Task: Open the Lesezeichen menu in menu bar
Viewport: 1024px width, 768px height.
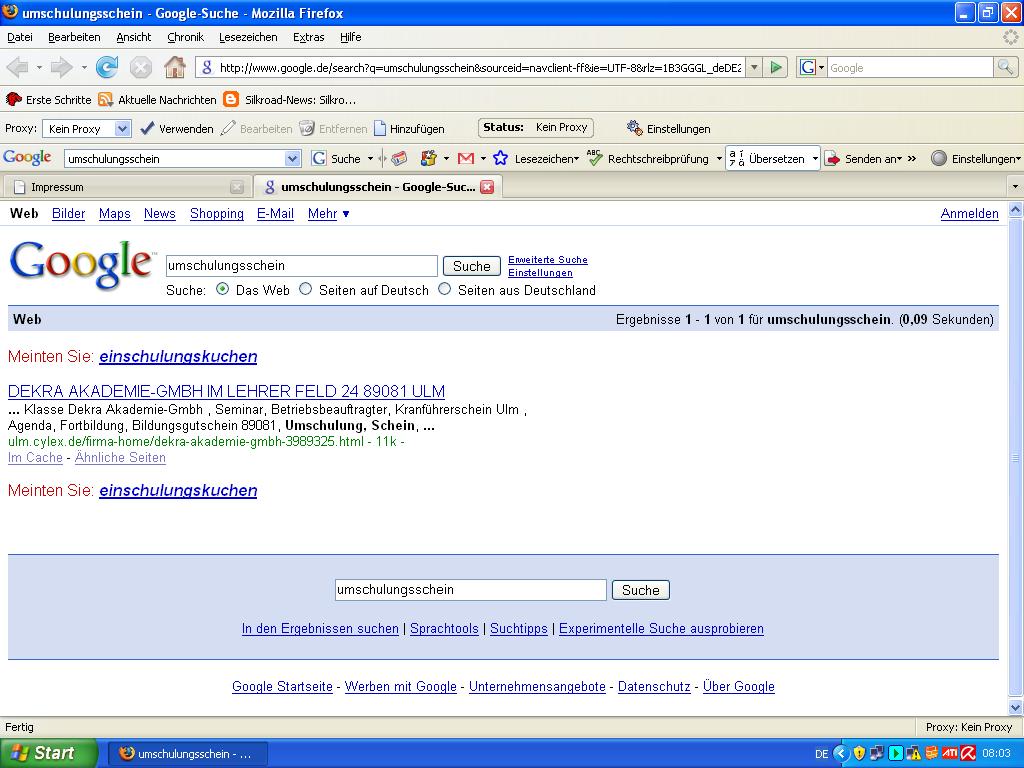Action: coord(248,37)
